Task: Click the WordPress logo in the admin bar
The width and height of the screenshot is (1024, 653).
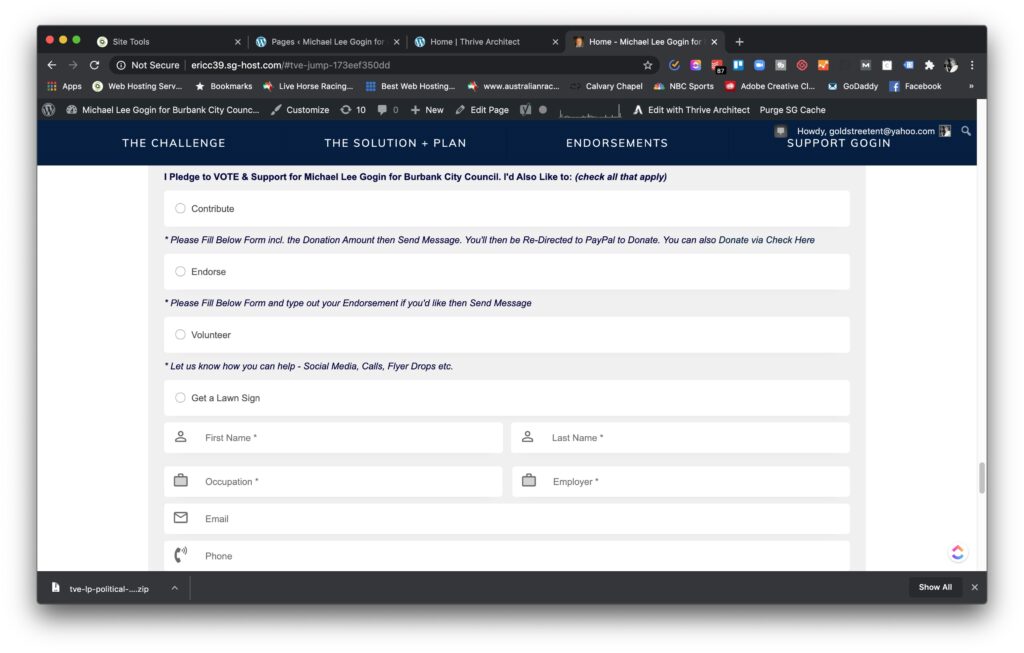Action: 48,109
